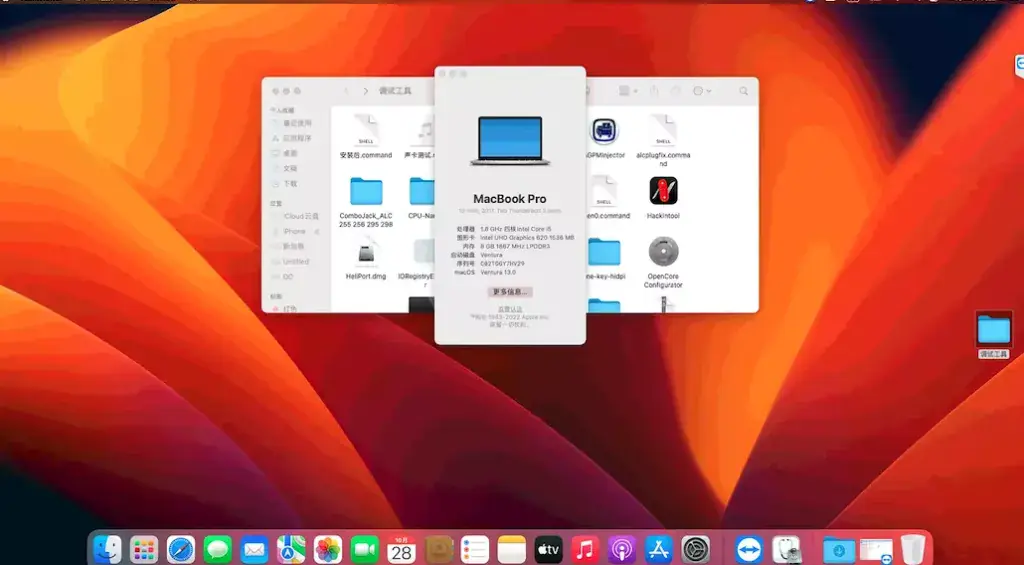Eject iPhone in Finder sidebar
The height and width of the screenshot is (565, 1024).
click(x=317, y=231)
